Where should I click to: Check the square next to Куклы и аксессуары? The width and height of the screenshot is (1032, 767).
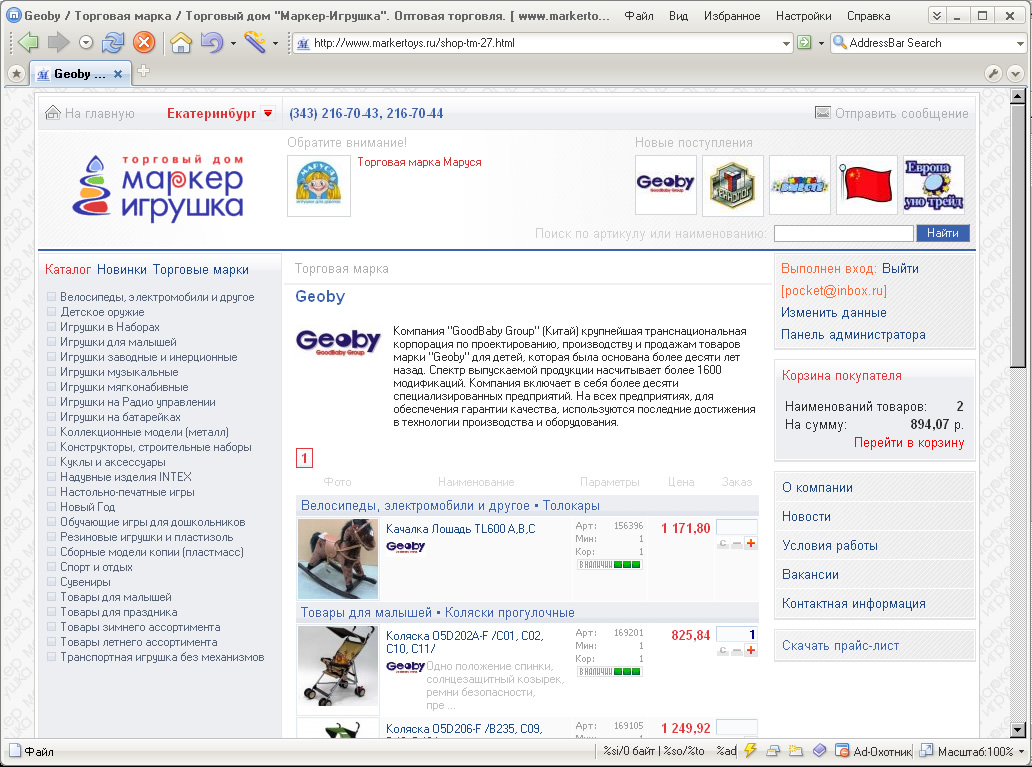click(51, 462)
